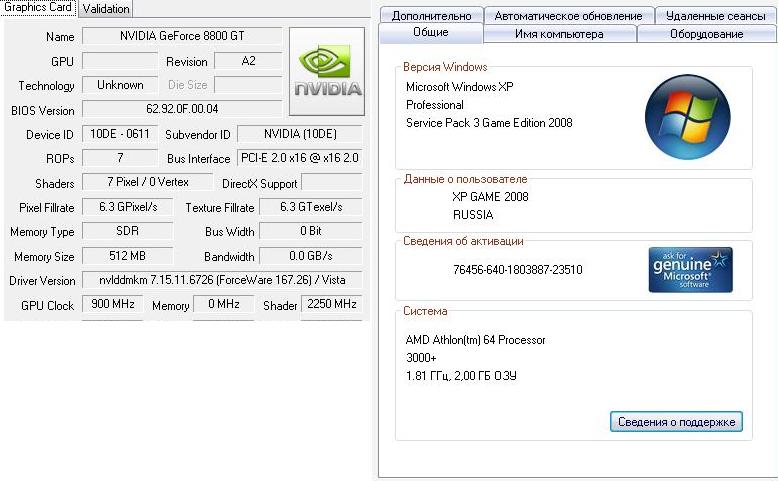Click the RUSSIA organization text
The width and height of the screenshot is (778, 481).
(473, 215)
